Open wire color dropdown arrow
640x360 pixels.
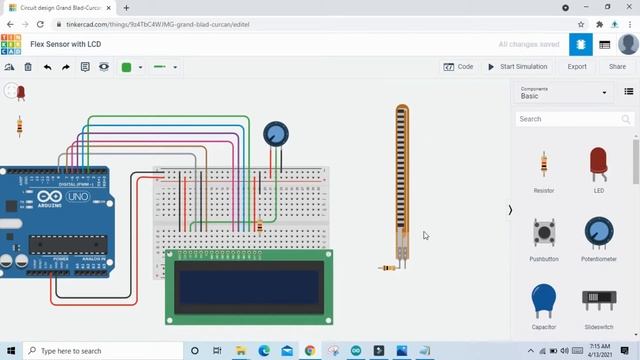click(140, 67)
